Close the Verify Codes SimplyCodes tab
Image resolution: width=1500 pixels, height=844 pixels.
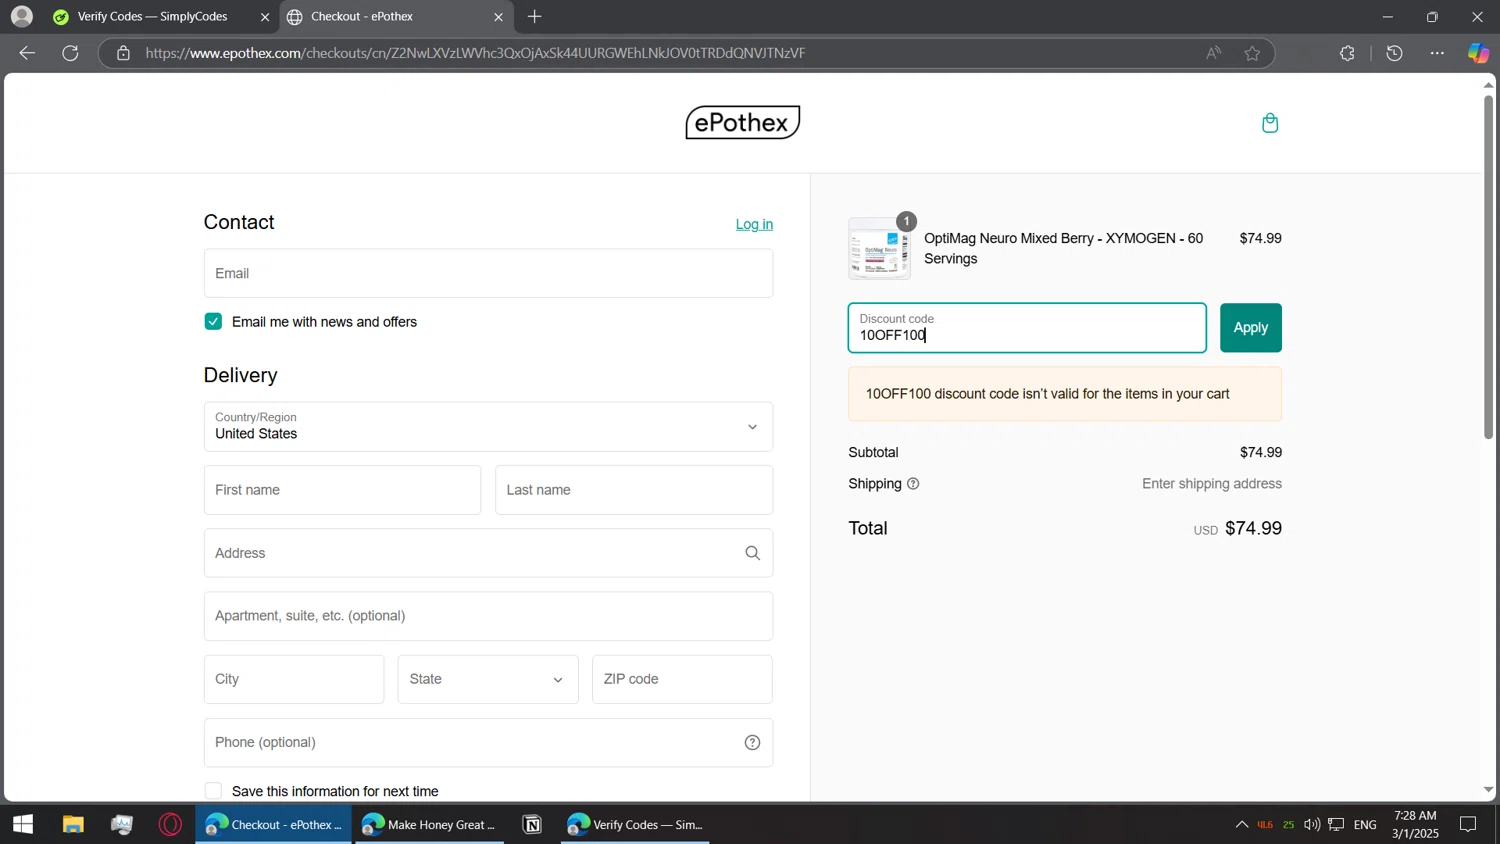(265, 17)
